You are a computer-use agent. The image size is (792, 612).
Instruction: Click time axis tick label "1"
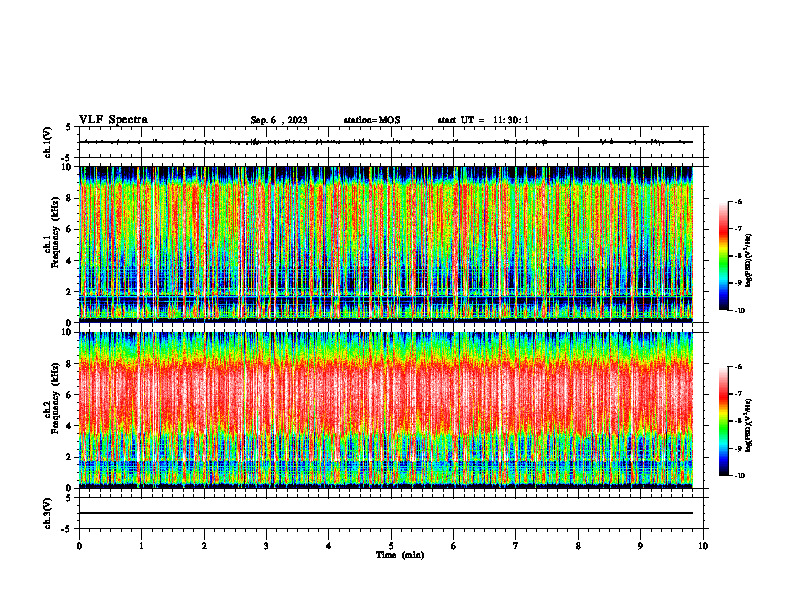(x=141, y=546)
